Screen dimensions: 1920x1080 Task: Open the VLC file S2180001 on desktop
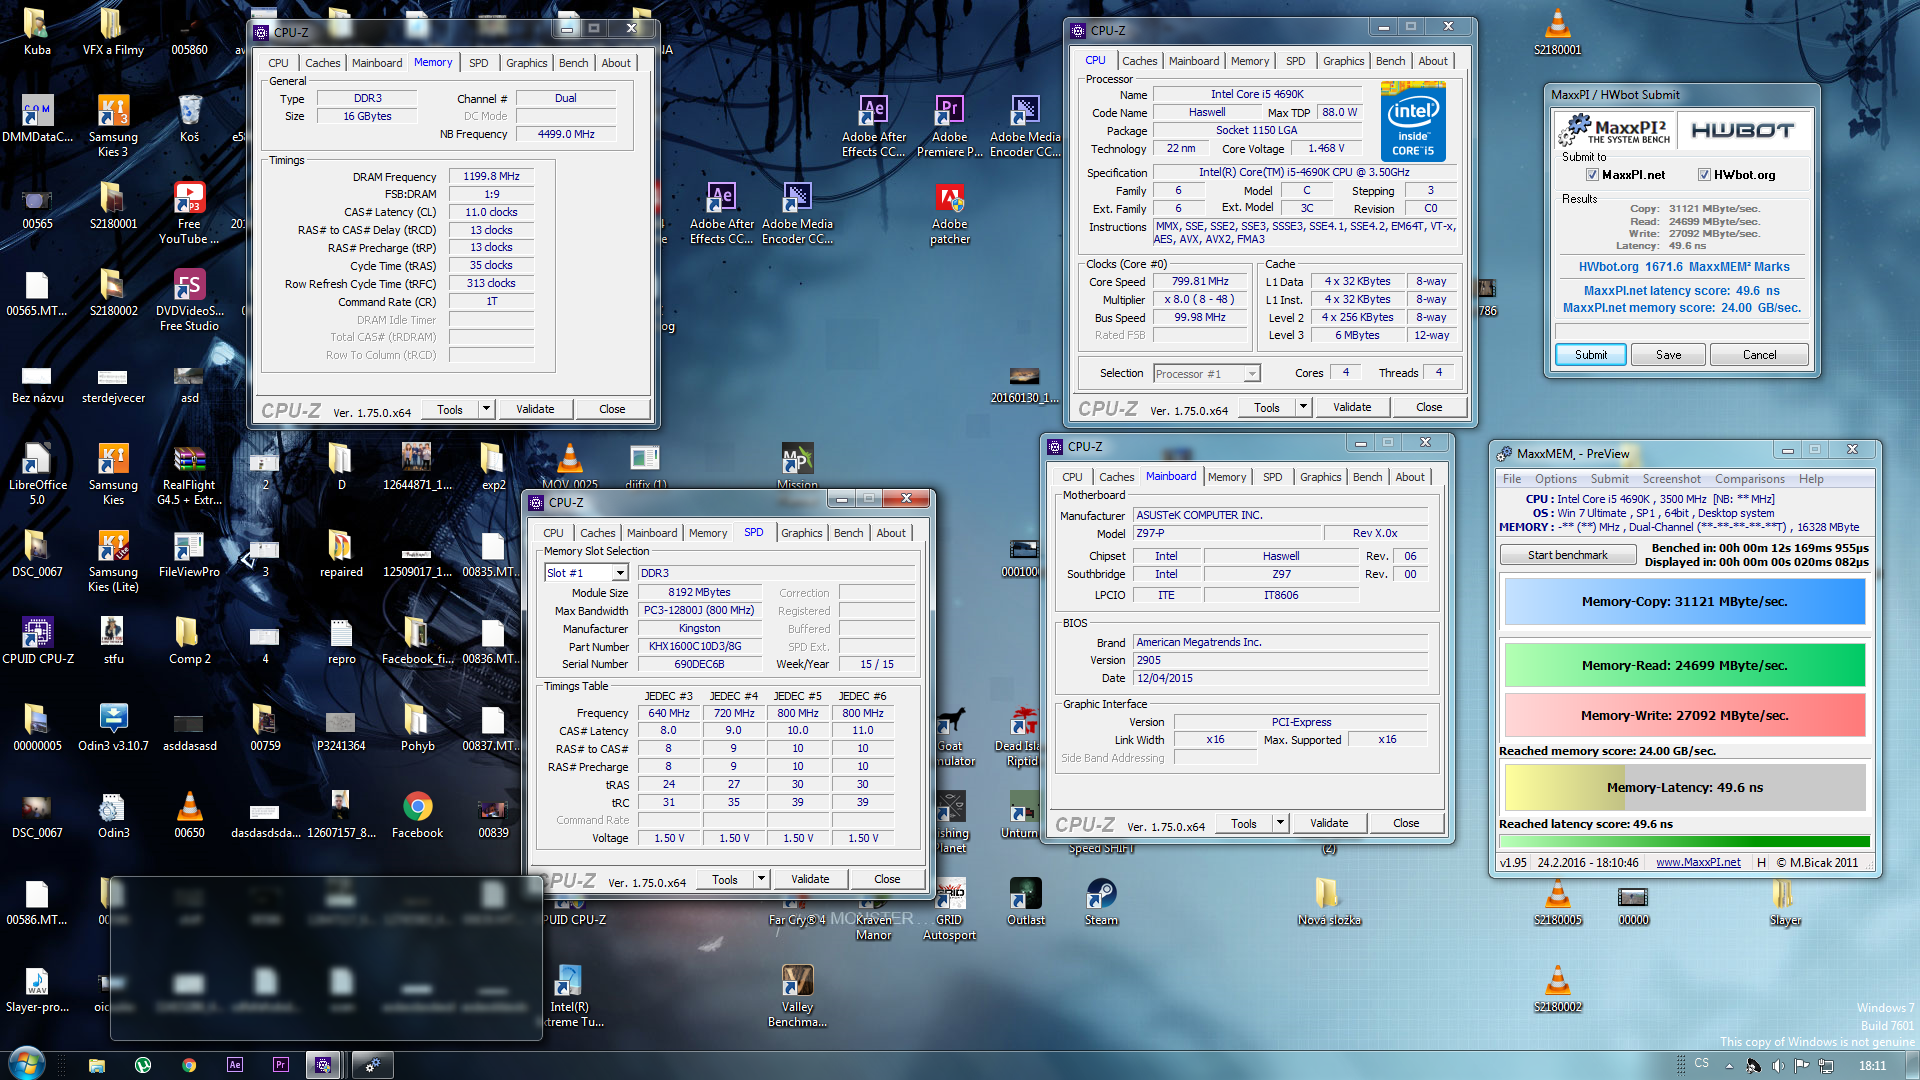tap(1557, 32)
